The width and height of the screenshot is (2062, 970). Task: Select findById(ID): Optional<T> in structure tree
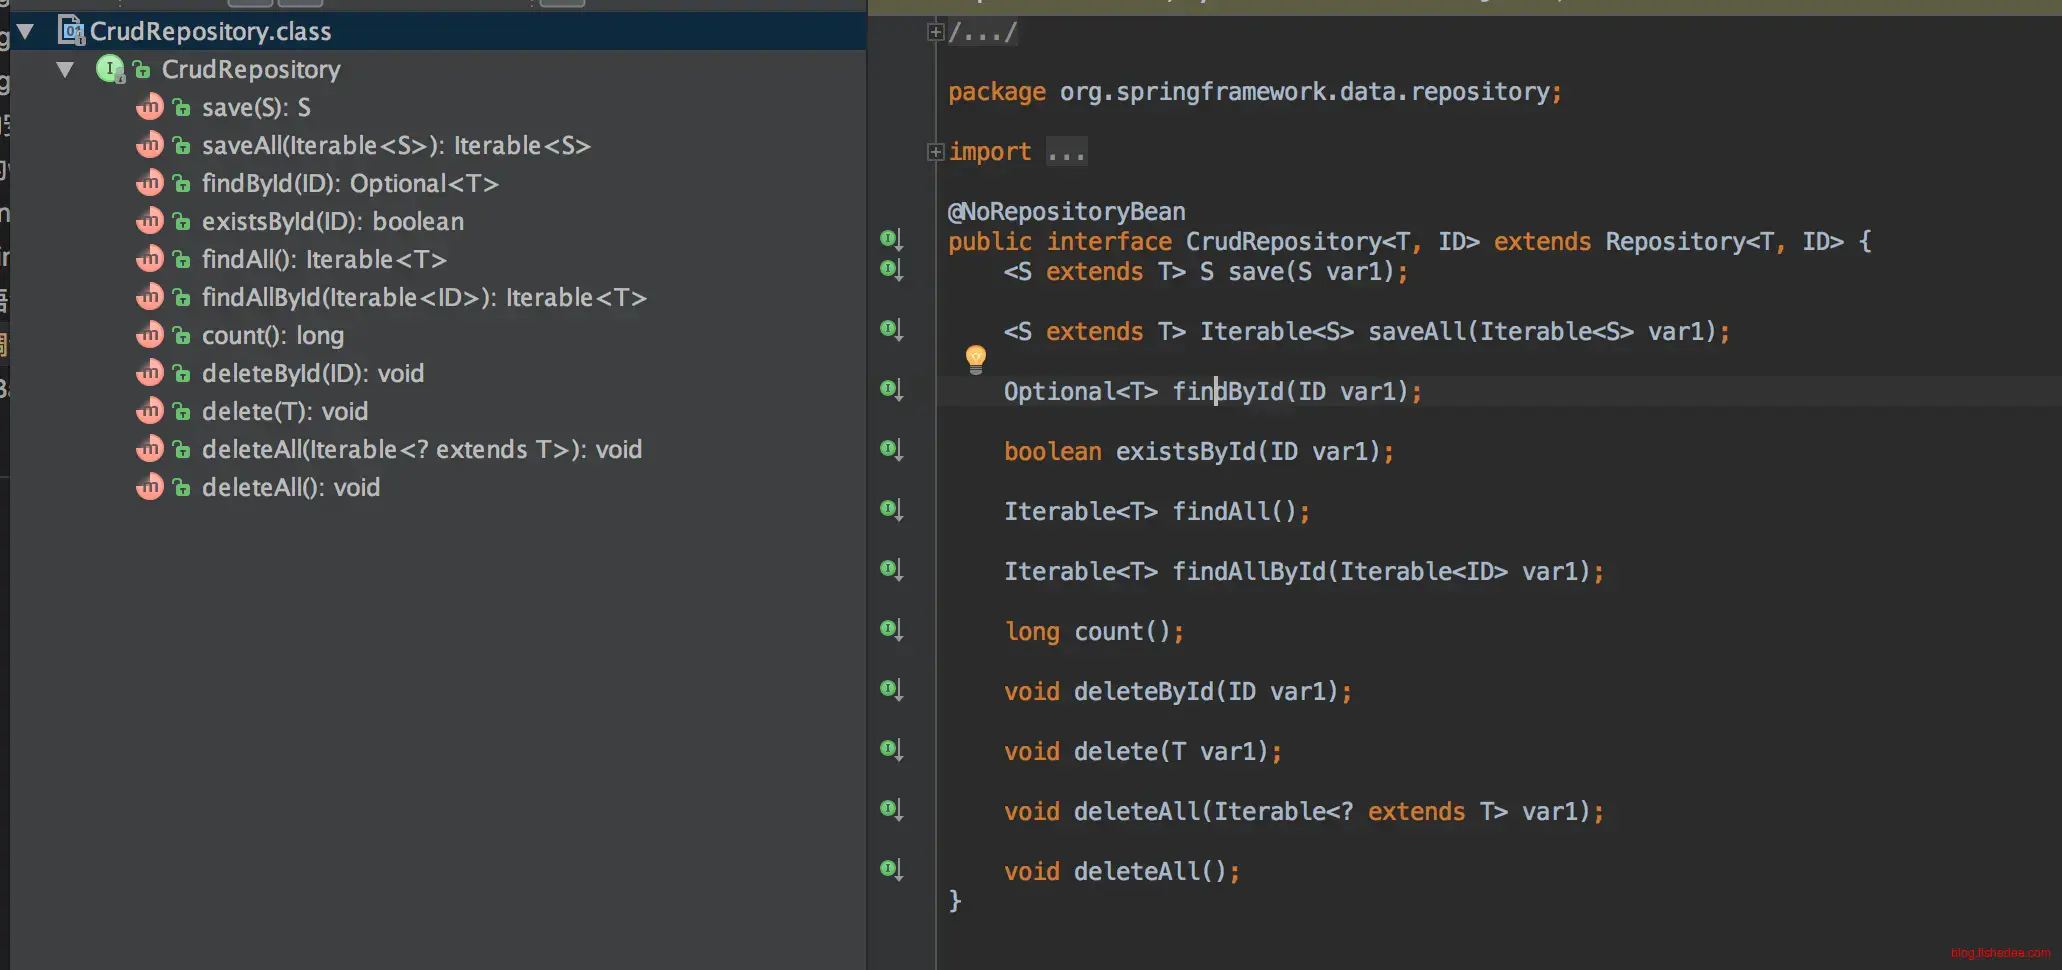(350, 183)
